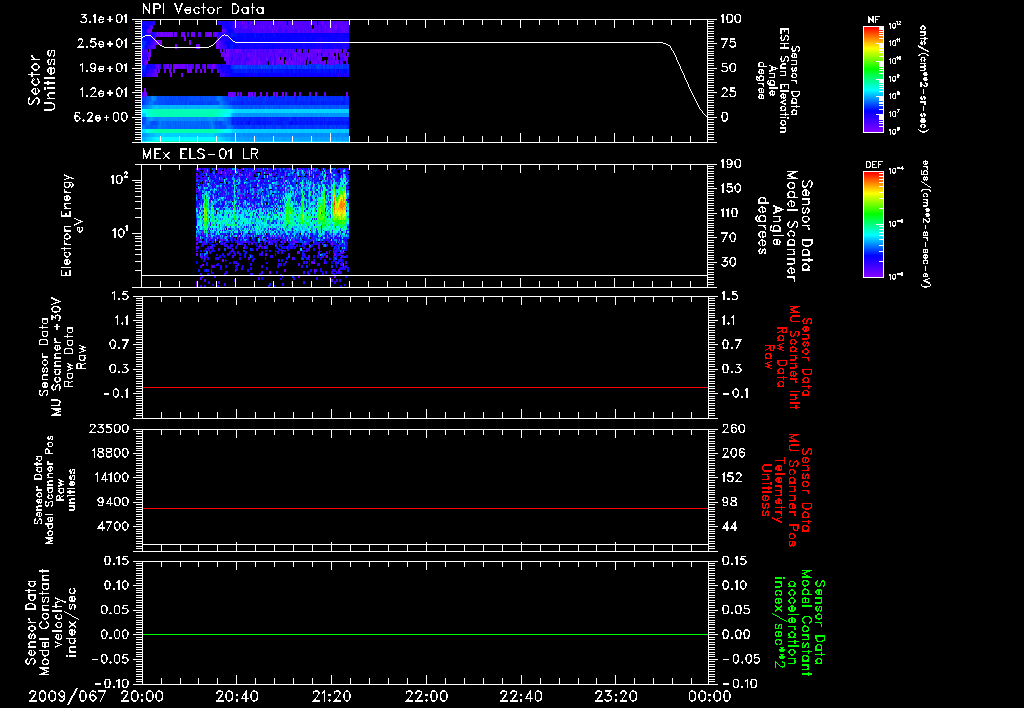Image resolution: width=1024 pixels, height=708 pixels.
Task: Click the 'Sector Unitless' y-axis label
Action: 42,80
